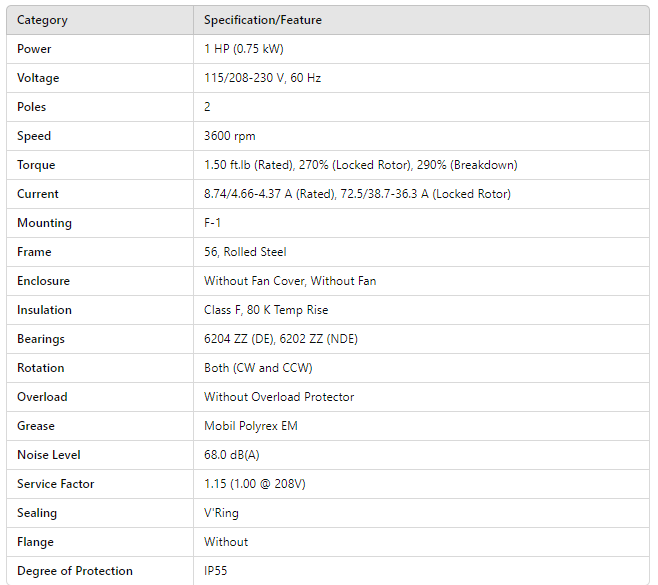Select the Power row label
The image size is (658, 585).
coord(34,49)
